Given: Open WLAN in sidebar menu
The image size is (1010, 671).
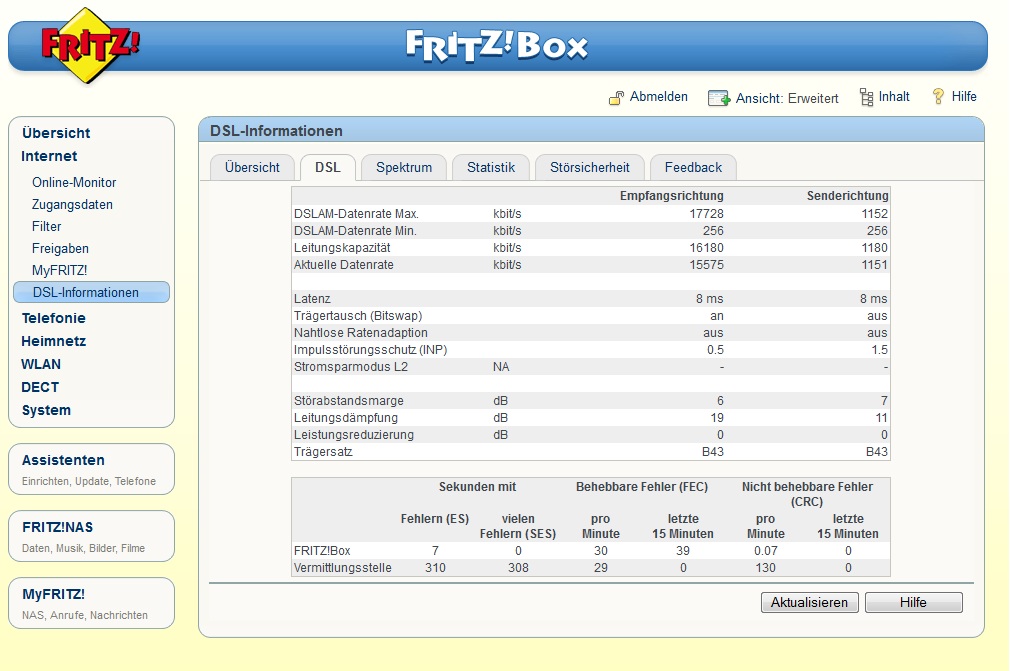Looking at the screenshot, I should (x=41, y=364).
